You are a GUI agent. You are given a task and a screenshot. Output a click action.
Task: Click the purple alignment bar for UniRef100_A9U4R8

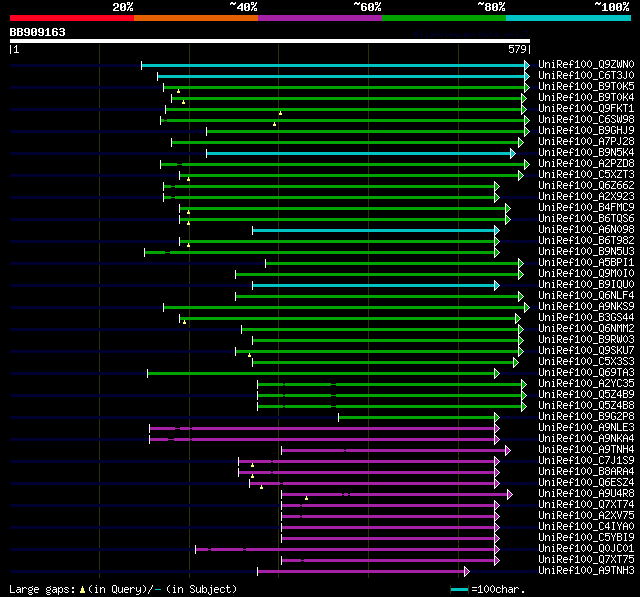[396, 495]
